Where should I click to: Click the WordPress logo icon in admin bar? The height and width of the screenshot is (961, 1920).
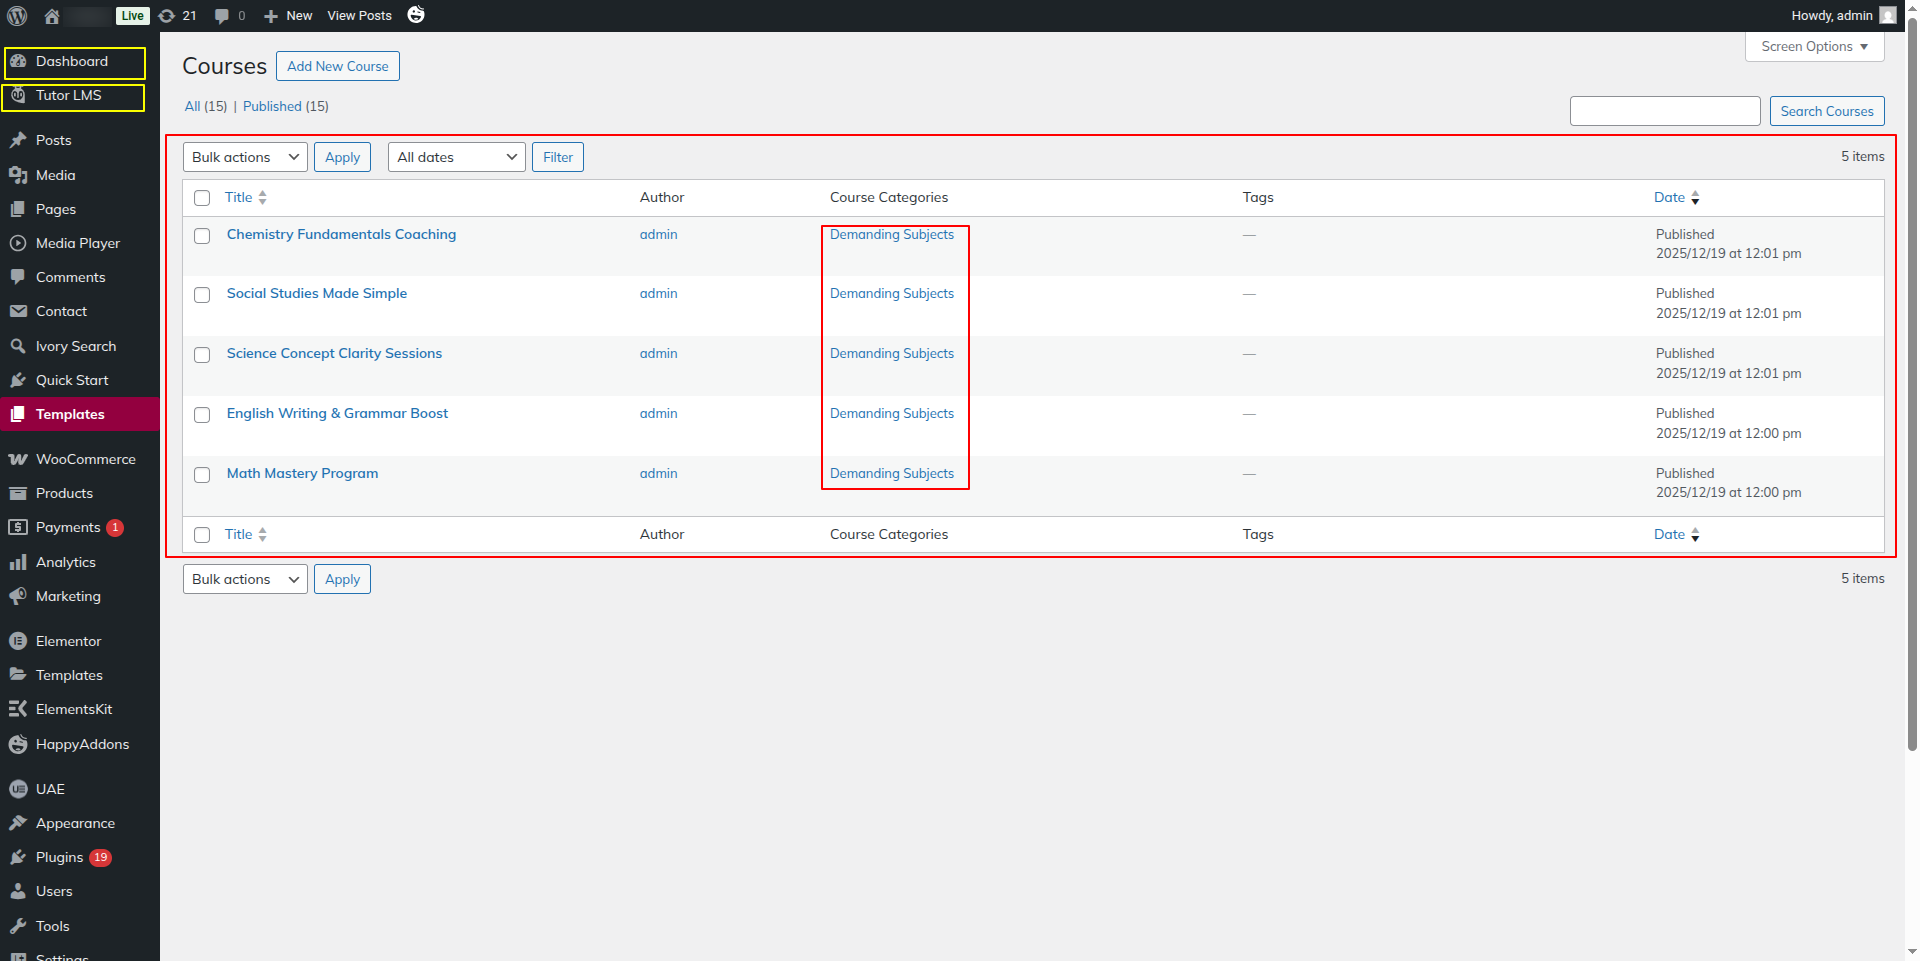[x=17, y=16]
